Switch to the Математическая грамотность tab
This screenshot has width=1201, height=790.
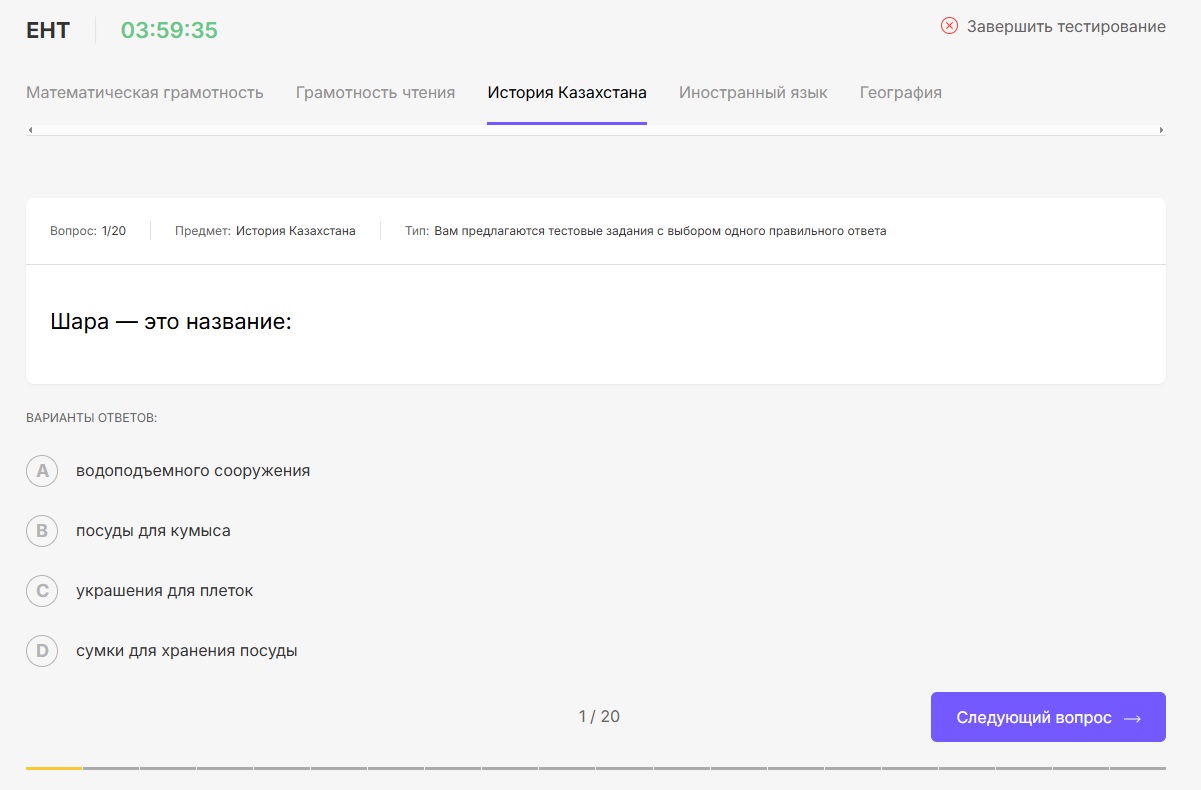click(143, 92)
